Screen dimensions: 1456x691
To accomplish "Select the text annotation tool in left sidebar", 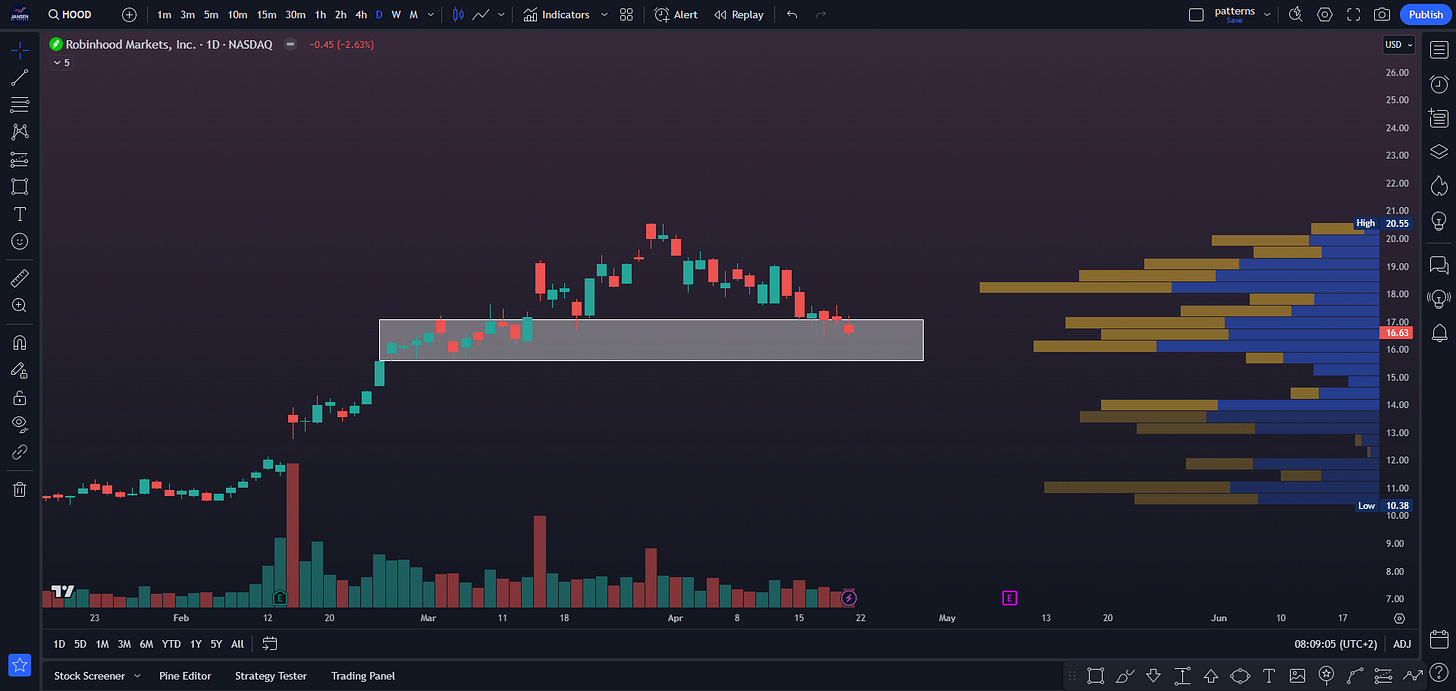I will point(19,214).
